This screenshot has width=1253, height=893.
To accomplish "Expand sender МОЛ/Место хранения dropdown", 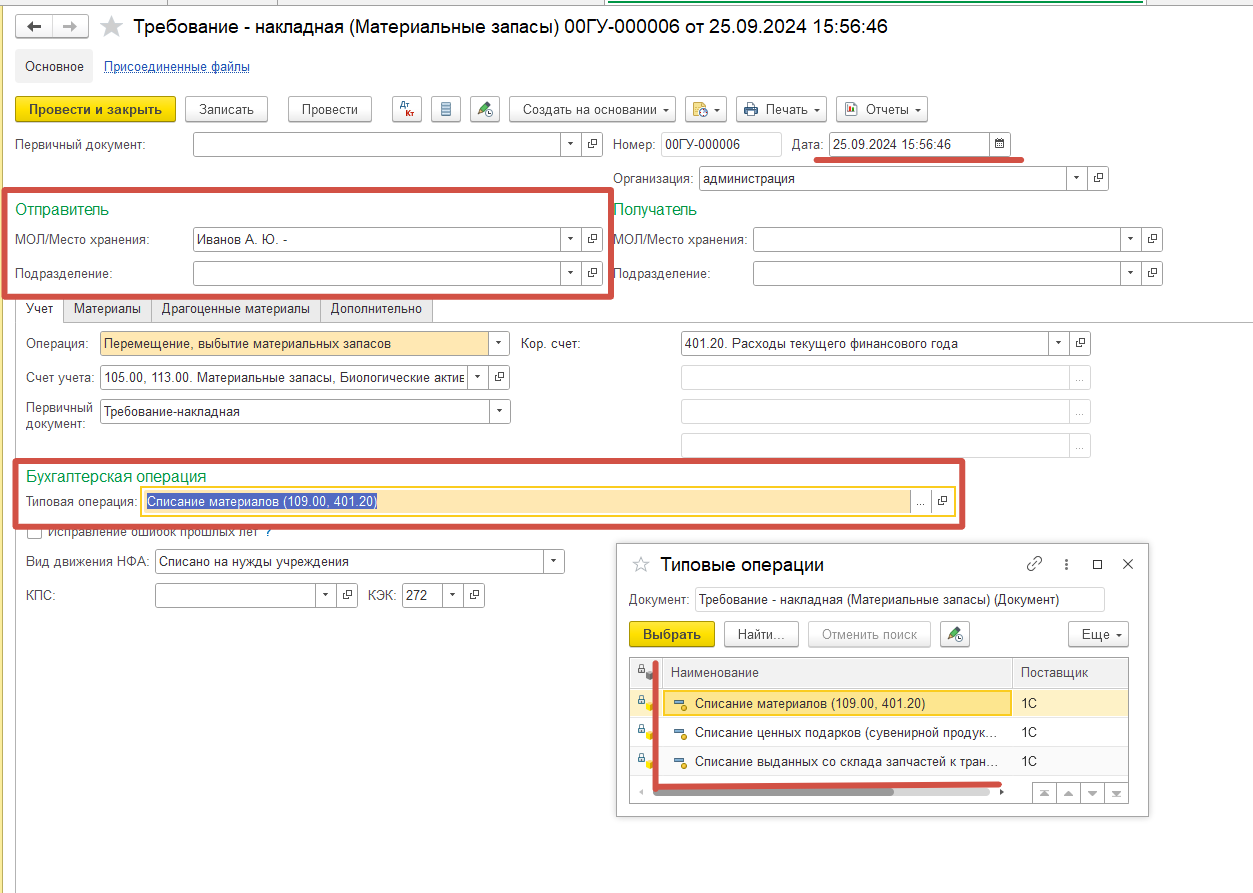I will (x=570, y=239).
